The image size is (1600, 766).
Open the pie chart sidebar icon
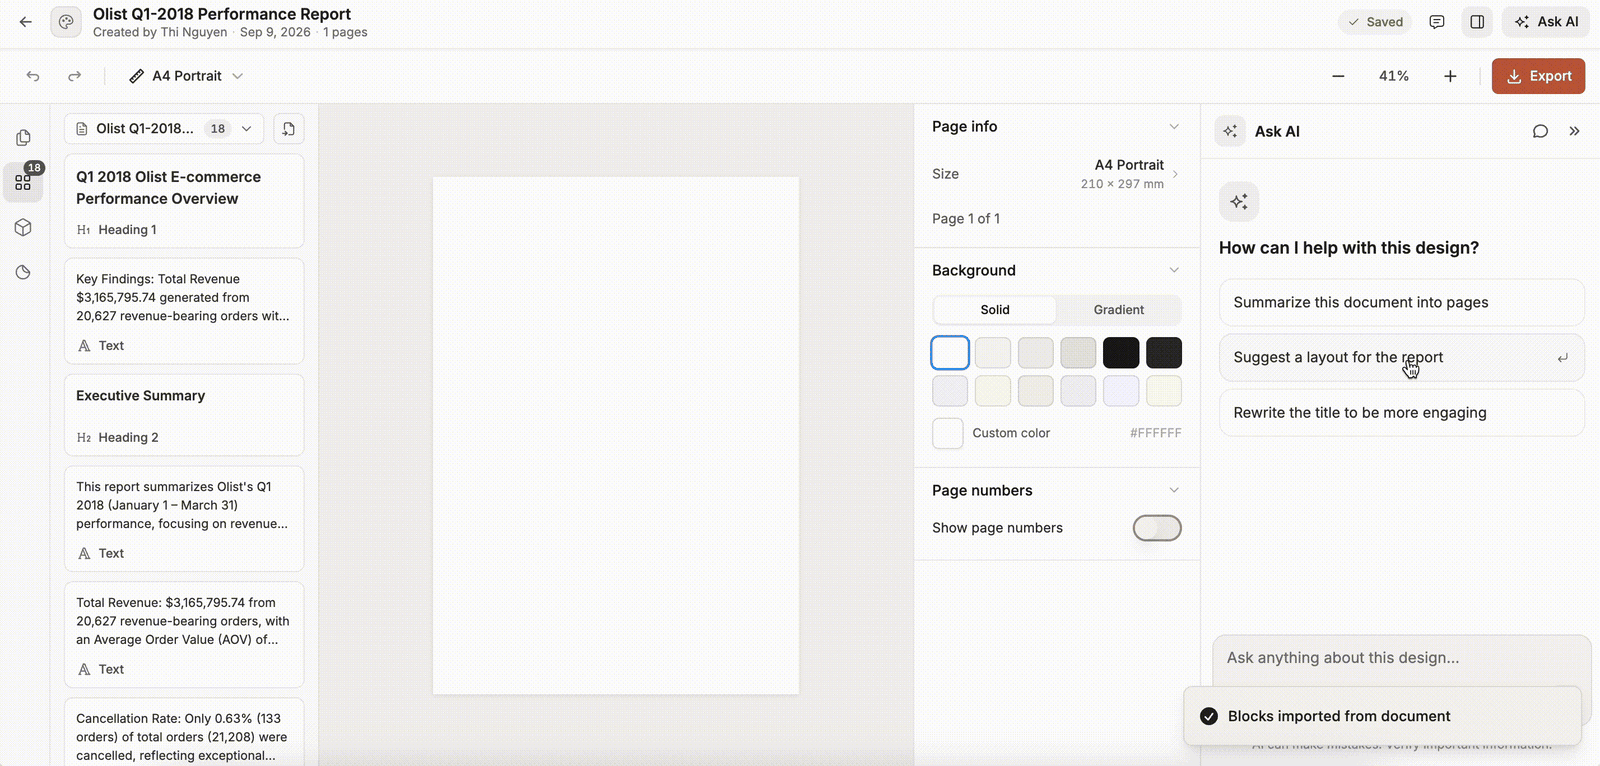23,273
